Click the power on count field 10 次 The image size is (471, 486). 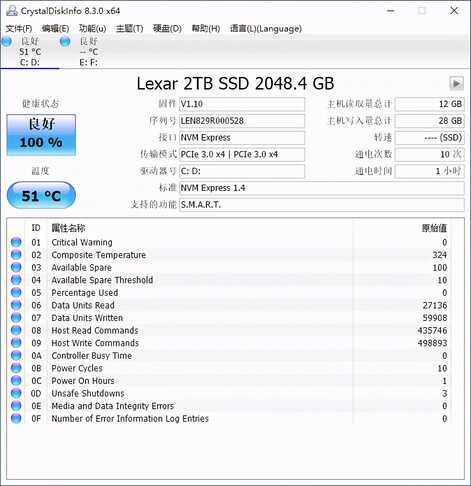click(x=429, y=154)
